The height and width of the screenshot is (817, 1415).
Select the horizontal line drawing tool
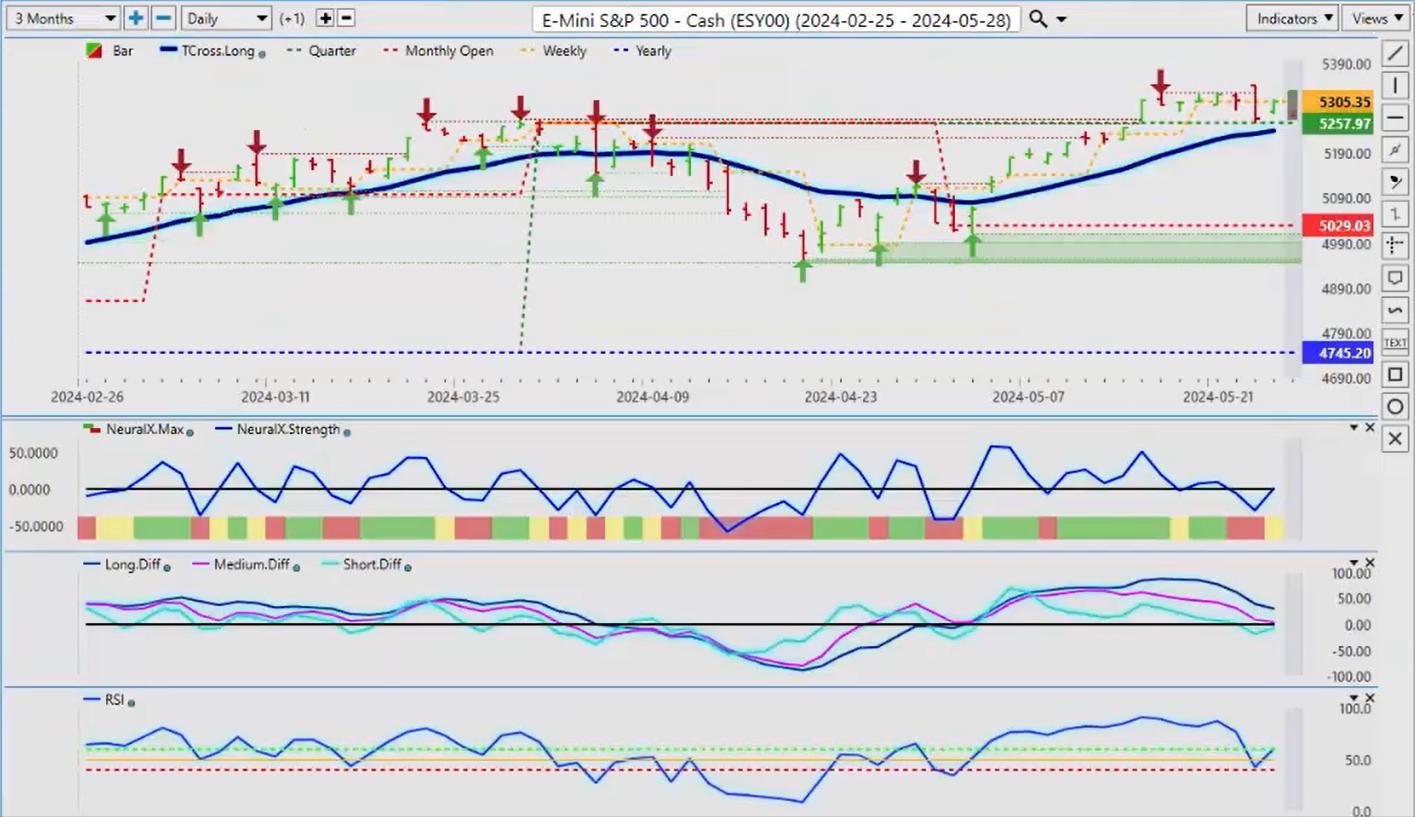click(1395, 117)
